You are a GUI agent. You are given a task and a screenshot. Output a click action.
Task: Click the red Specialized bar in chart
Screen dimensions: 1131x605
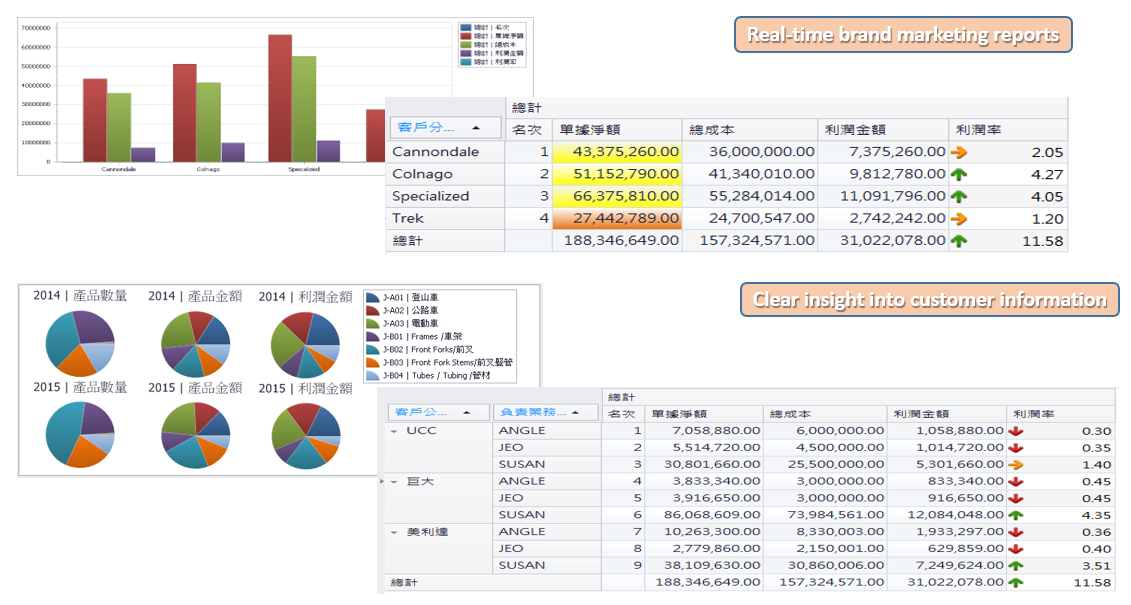pos(280,98)
